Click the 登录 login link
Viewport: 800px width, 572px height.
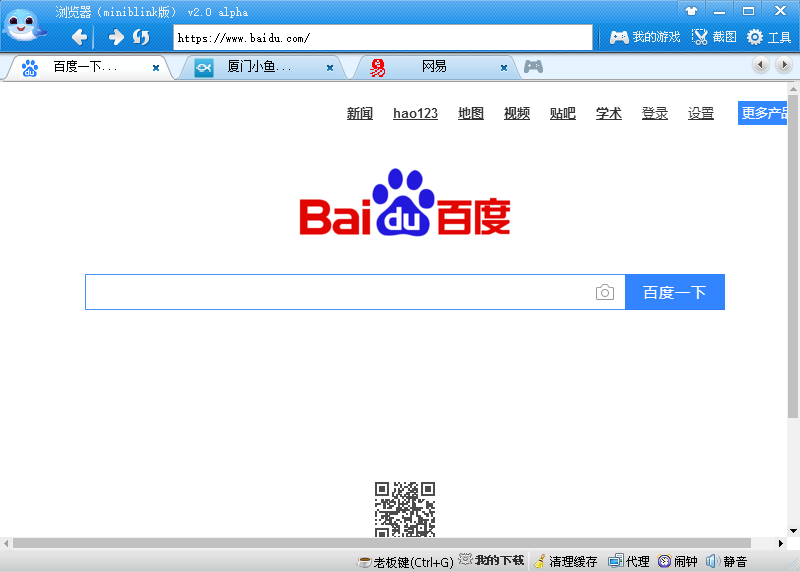655,113
